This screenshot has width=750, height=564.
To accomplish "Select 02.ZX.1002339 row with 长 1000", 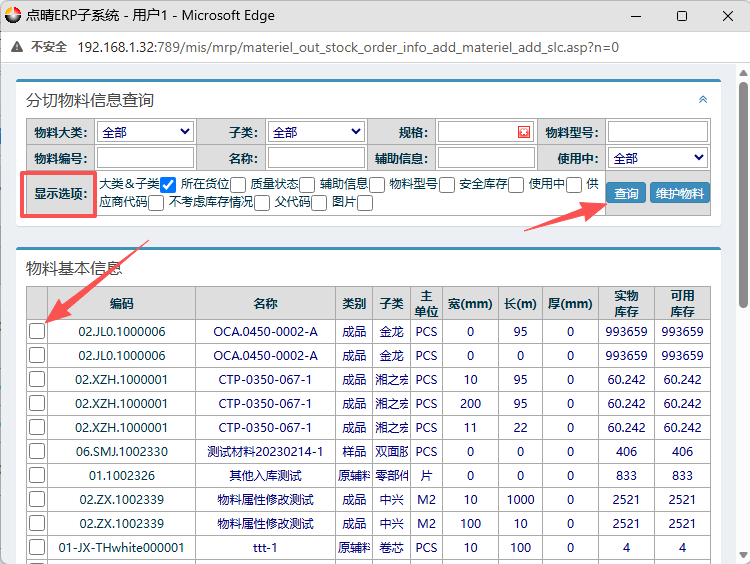I will [37, 499].
